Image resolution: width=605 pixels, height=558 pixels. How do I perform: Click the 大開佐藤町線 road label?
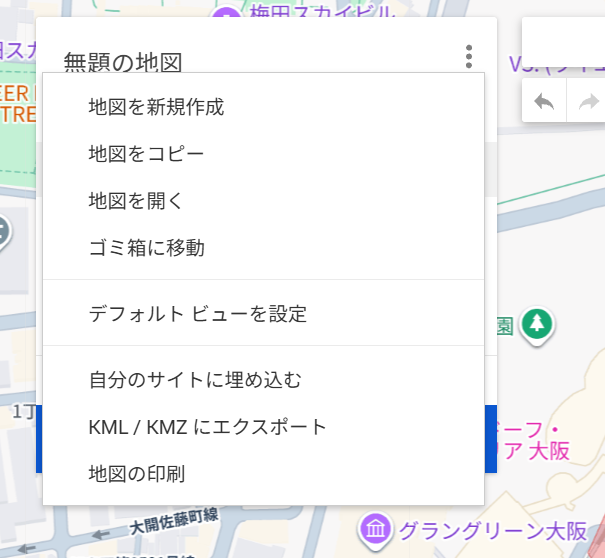[174, 521]
